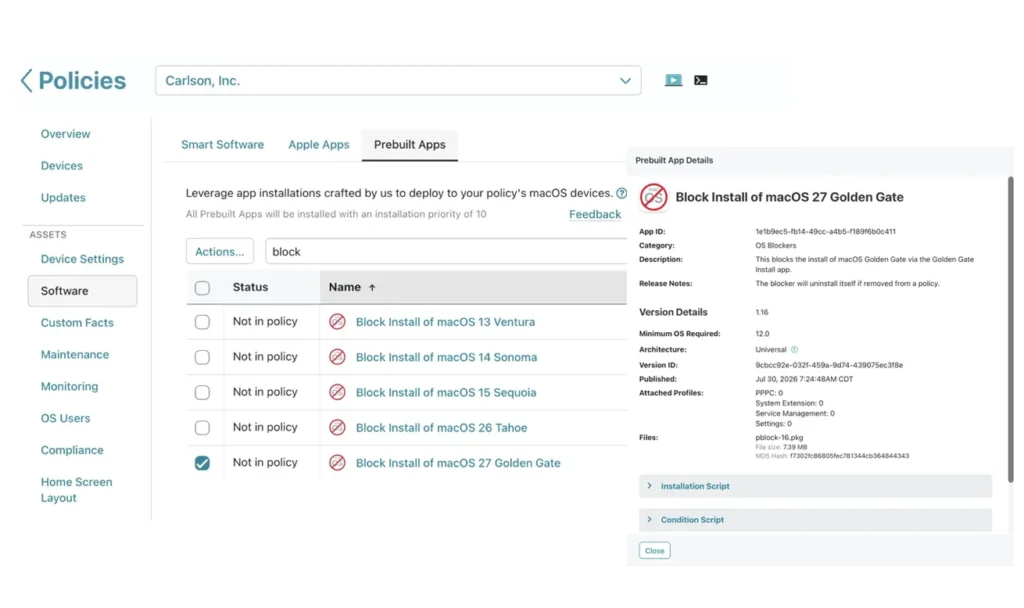Click sort arrow in Name column header
Image resolution: width=1024 pixels, height=608 pixels.
372,287
